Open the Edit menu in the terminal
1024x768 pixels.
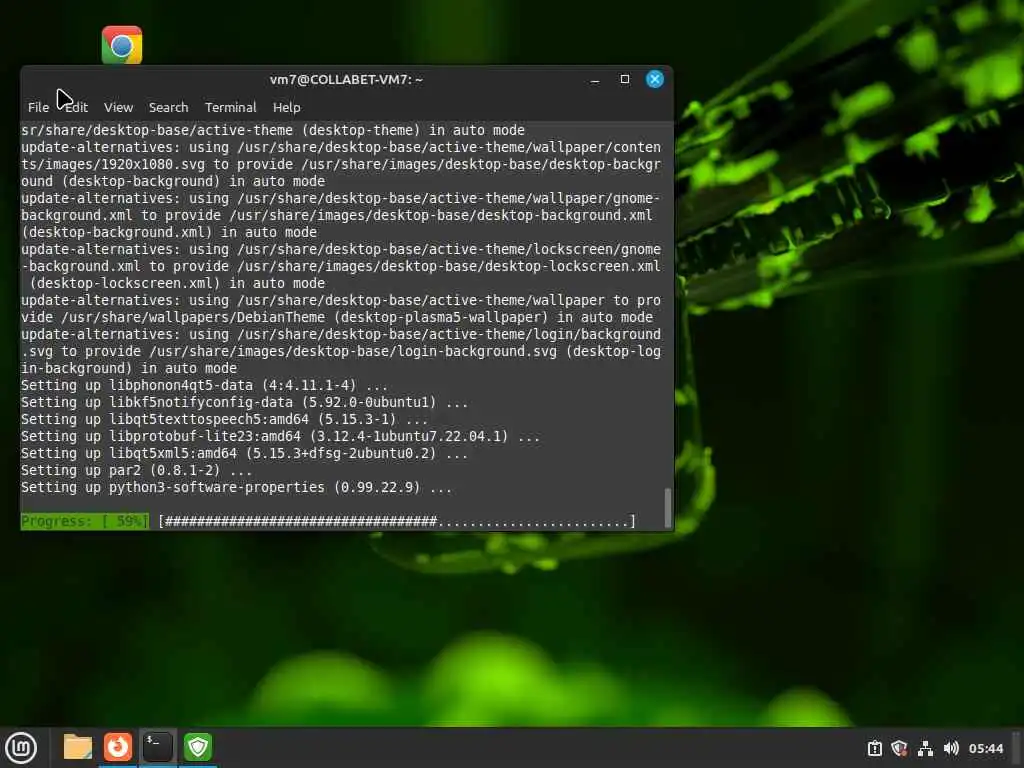[76, 107]
